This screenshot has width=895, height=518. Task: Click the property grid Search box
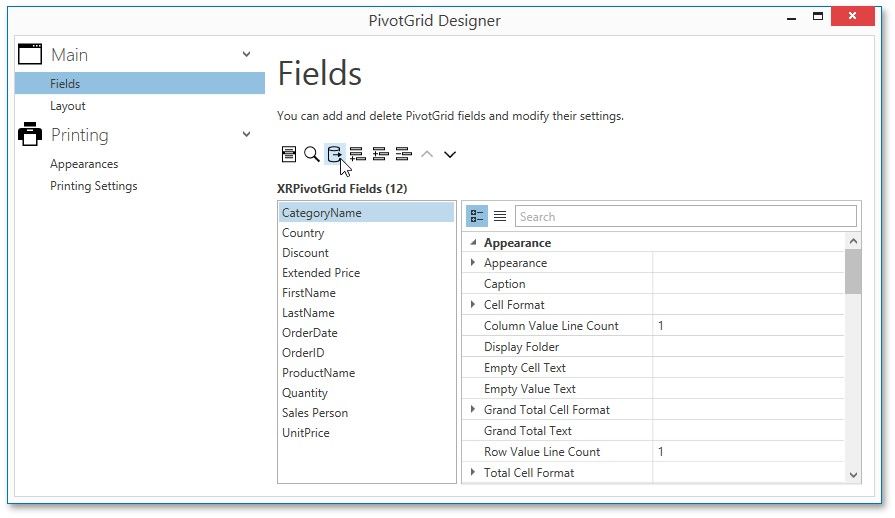pyautogui.click(x=685, y=216)
